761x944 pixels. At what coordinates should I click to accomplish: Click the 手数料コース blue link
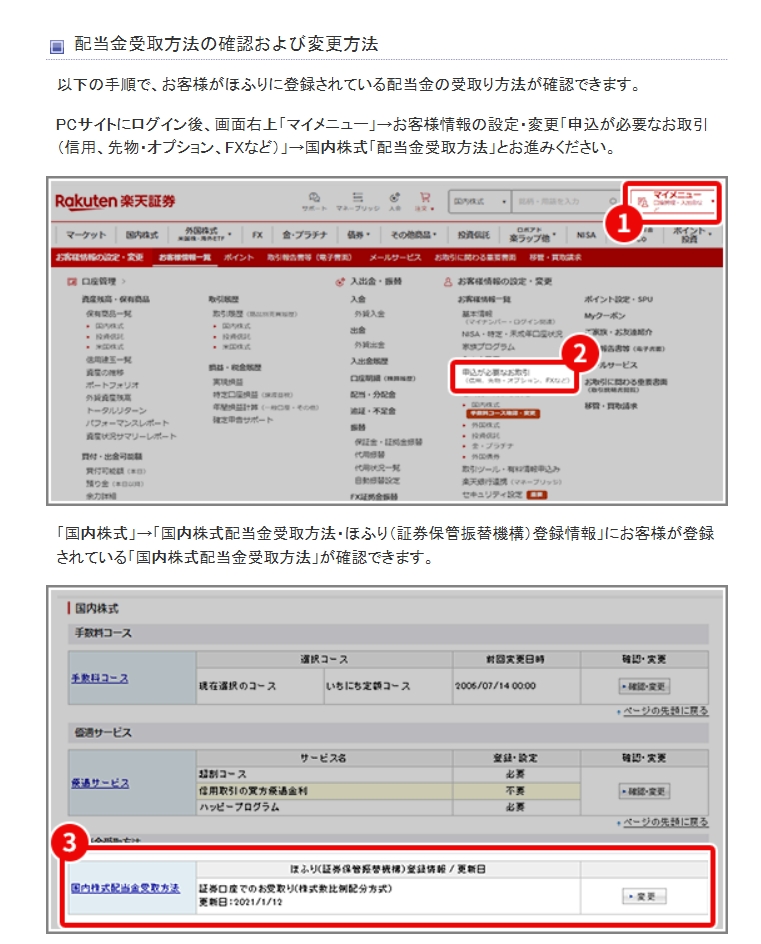click(x=100, y=678)
